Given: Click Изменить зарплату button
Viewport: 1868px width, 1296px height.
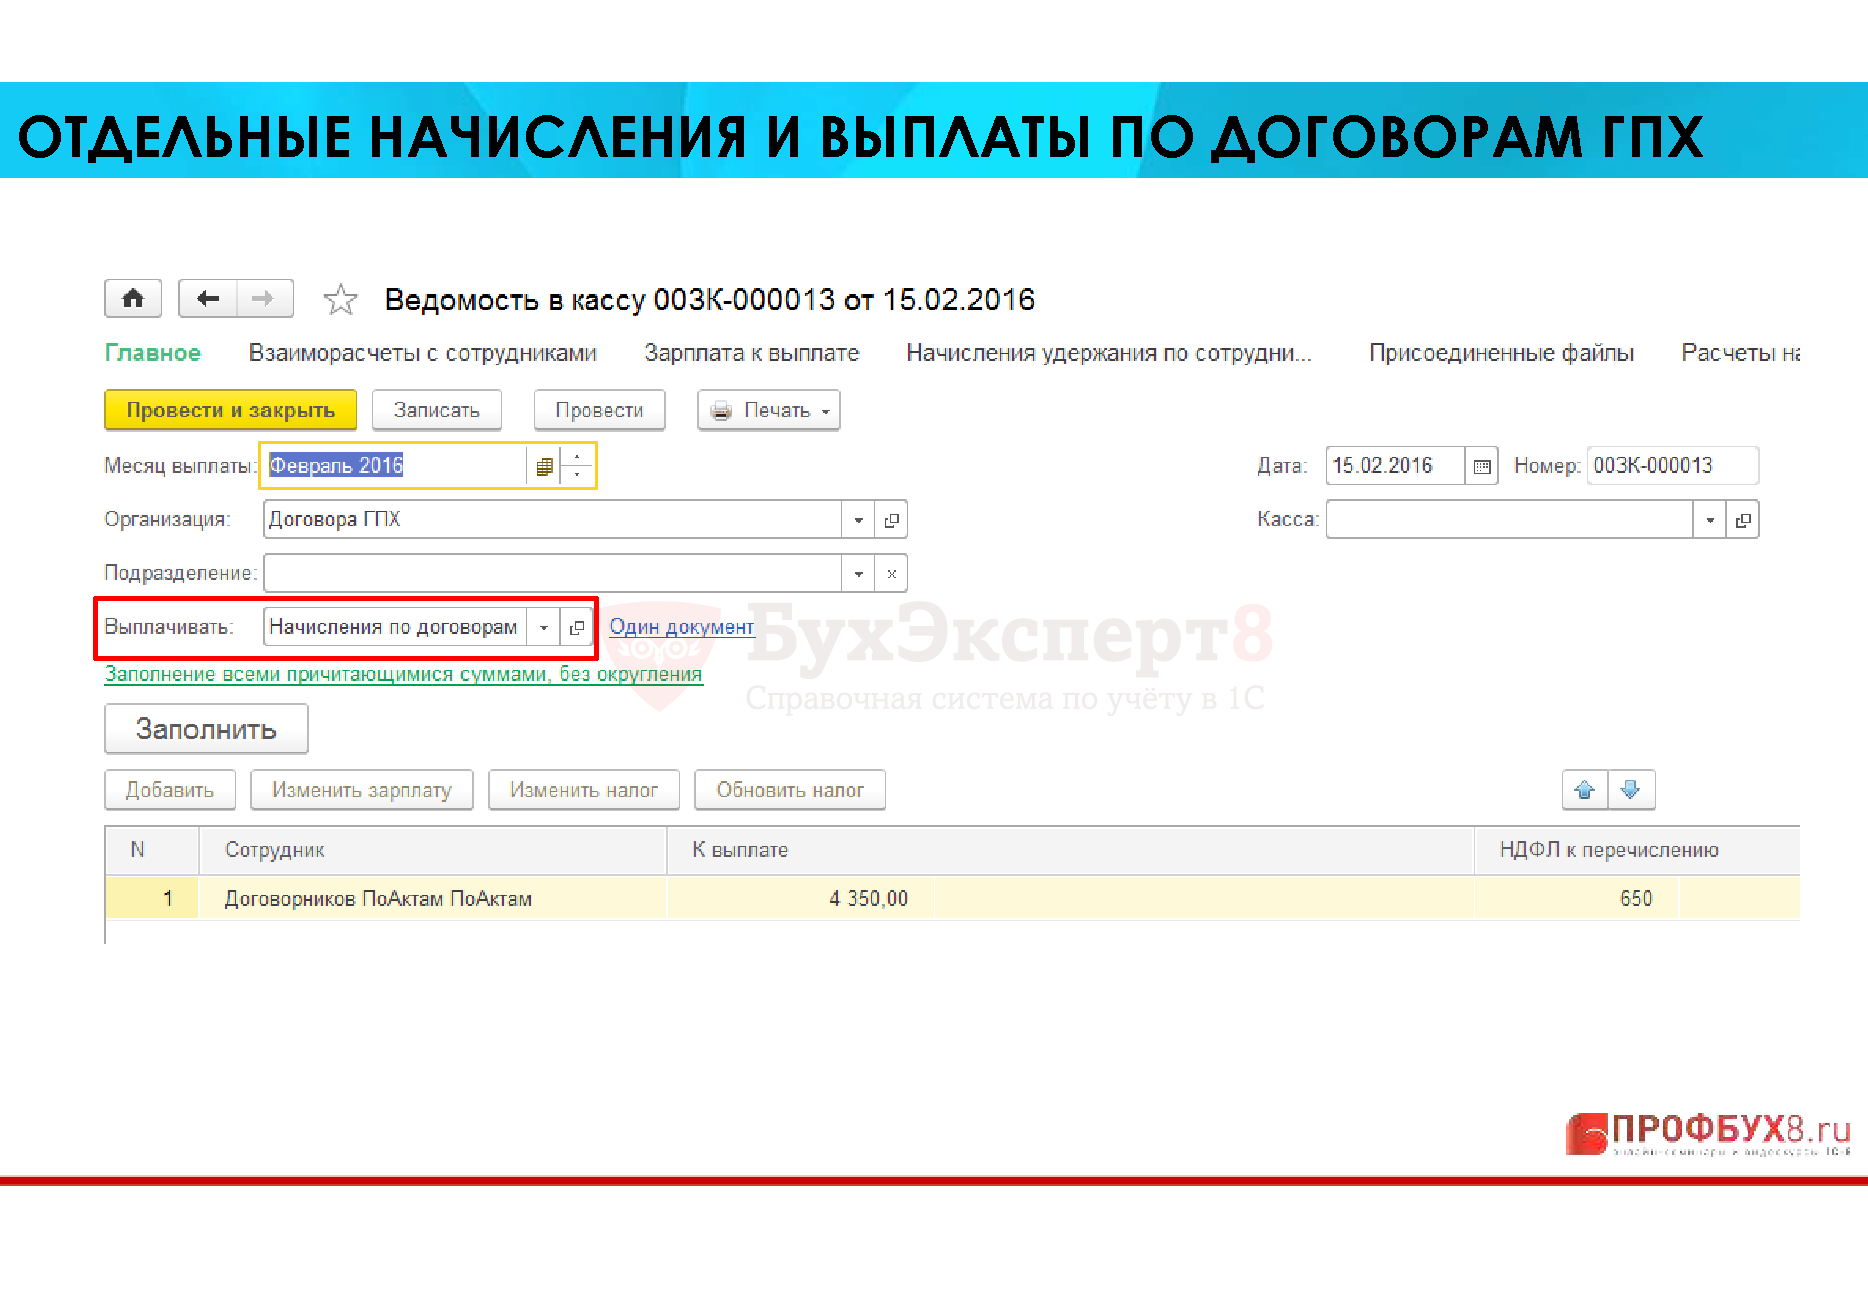Looking at the screenshot, I should pyautogui.click(x=362, y=790).
